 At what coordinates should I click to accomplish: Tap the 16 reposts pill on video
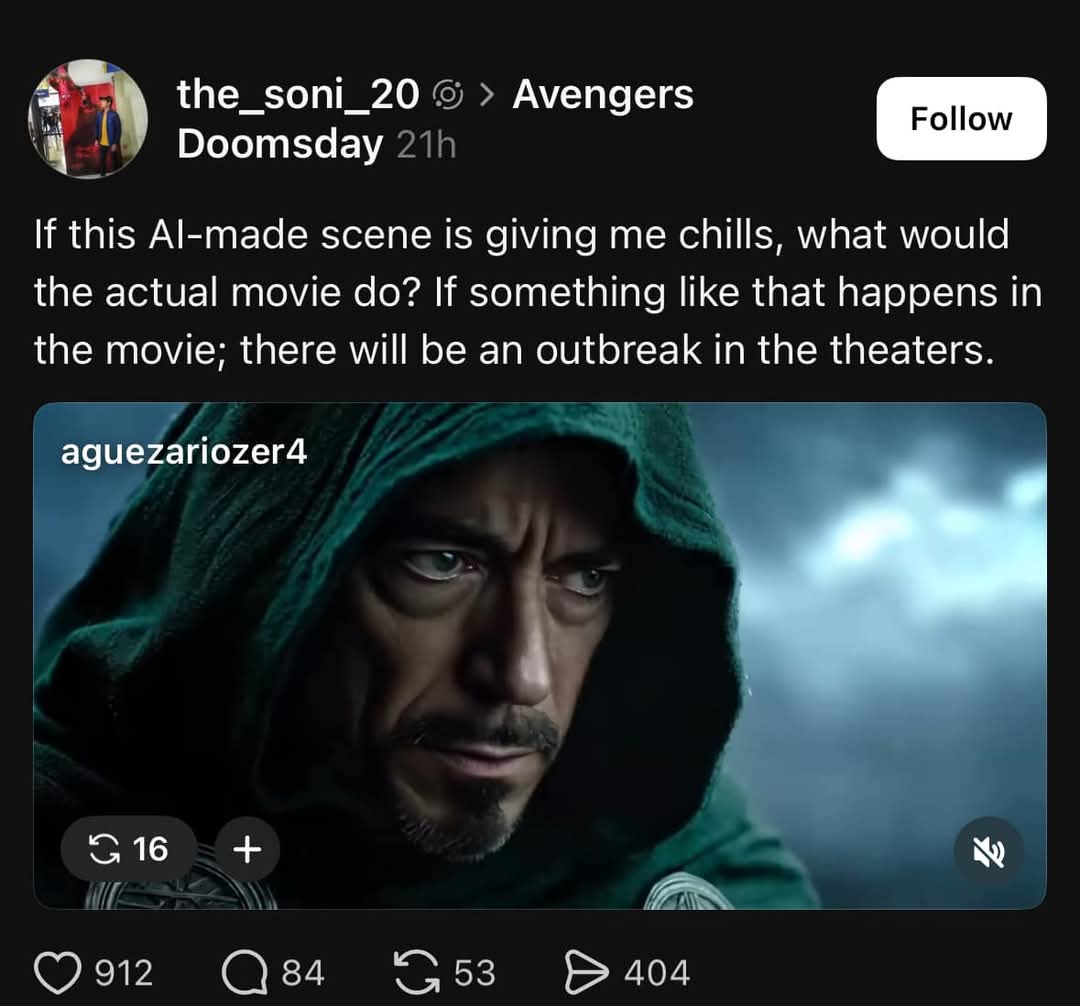tap(129, 849)
